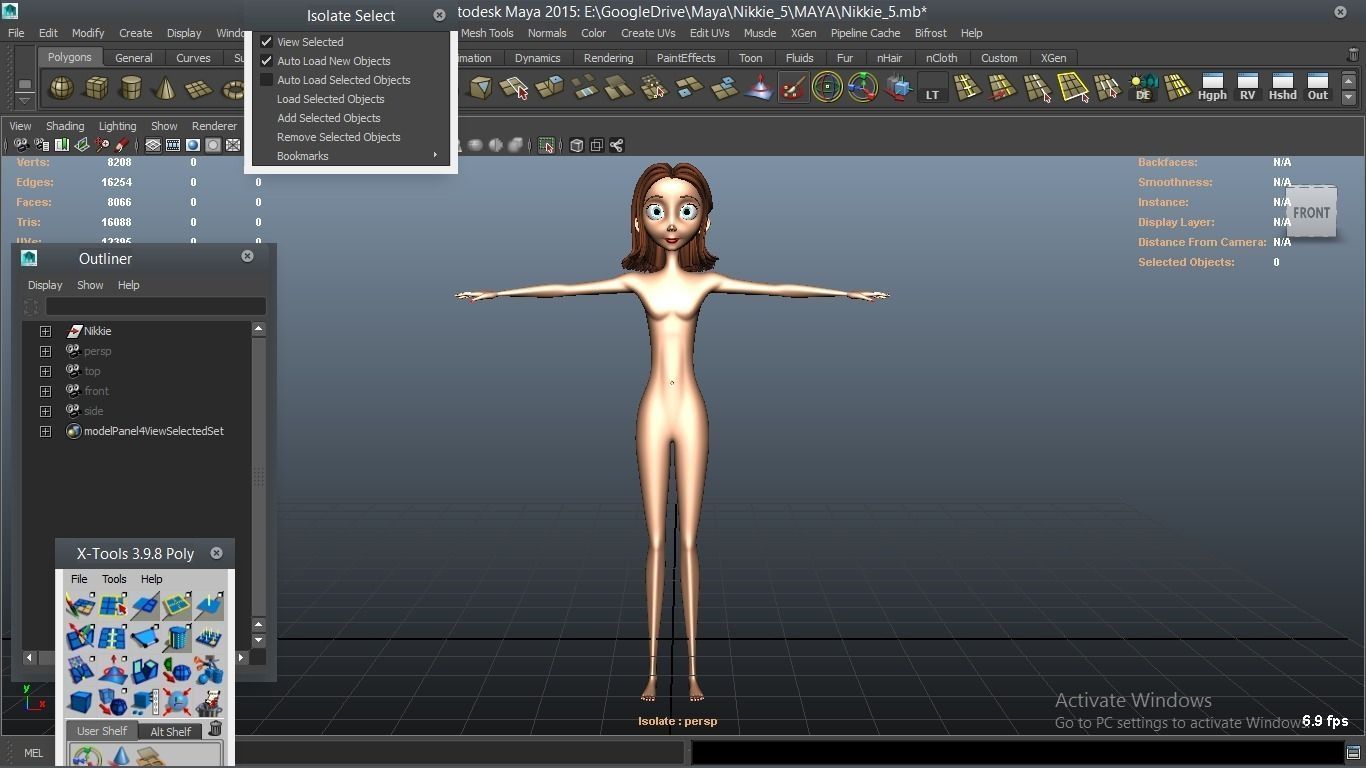Click the MEL script language toggle

(x=33, y=753)
